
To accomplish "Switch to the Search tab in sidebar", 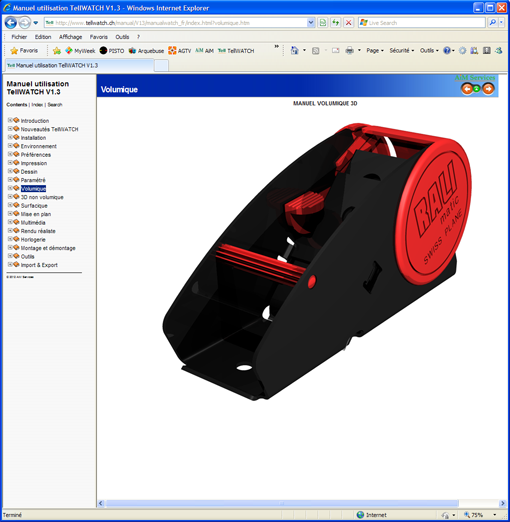I will (x=55, y=105).
